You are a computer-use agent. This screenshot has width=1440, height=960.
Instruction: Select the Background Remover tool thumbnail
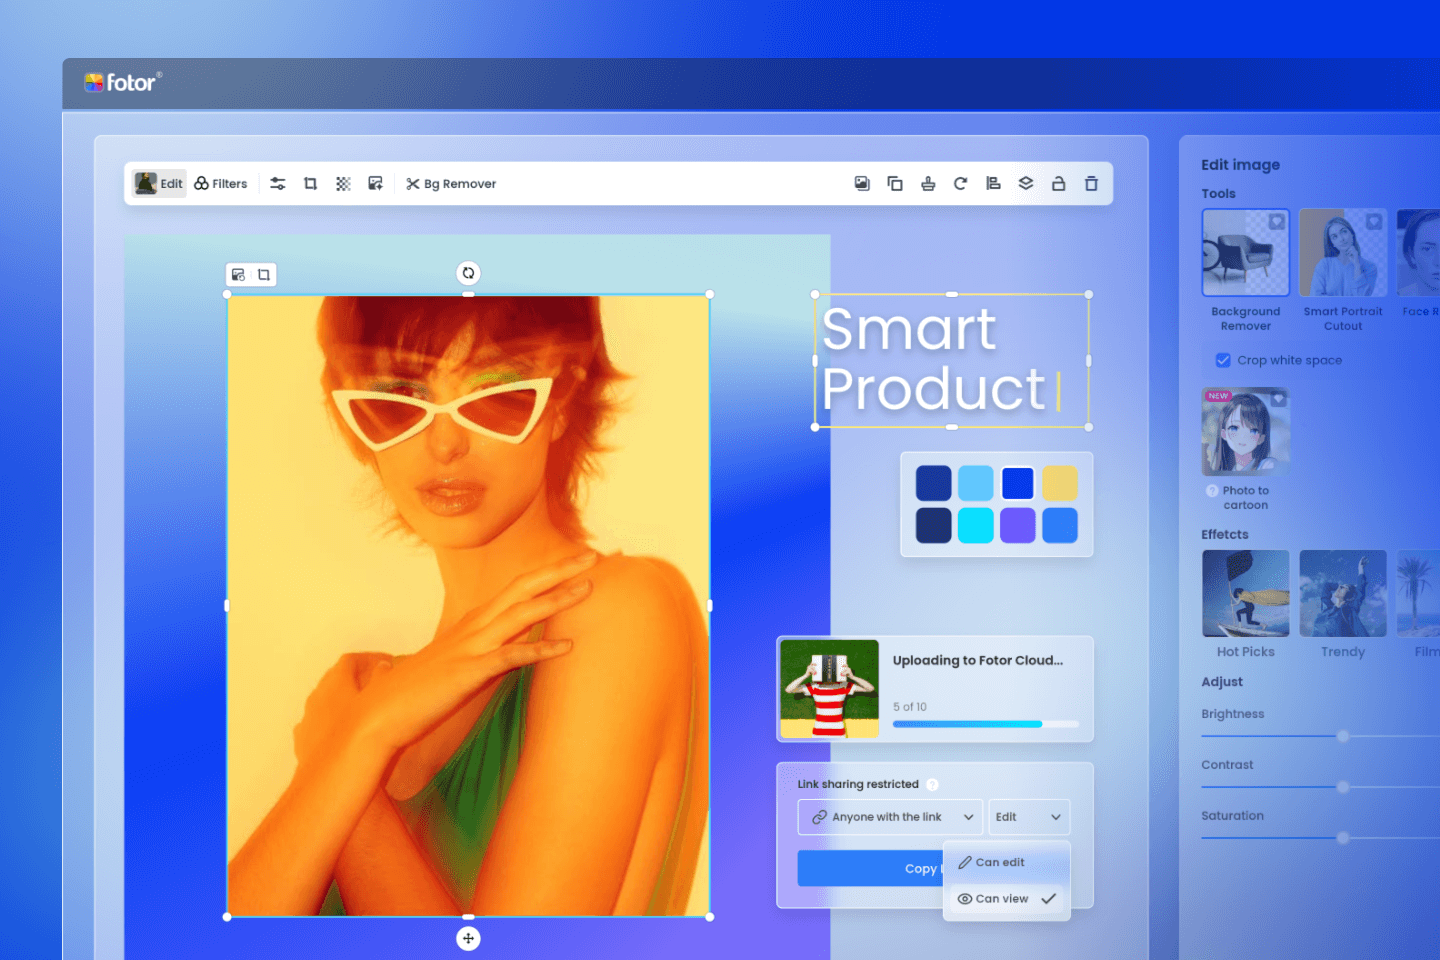tap(1245, 253)
